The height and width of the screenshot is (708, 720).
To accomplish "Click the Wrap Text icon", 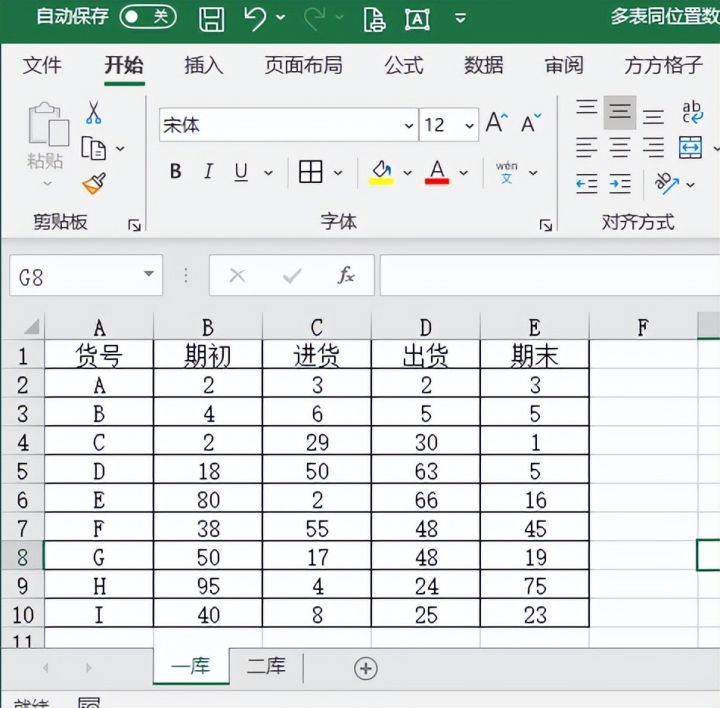I will tap(692, 112).
